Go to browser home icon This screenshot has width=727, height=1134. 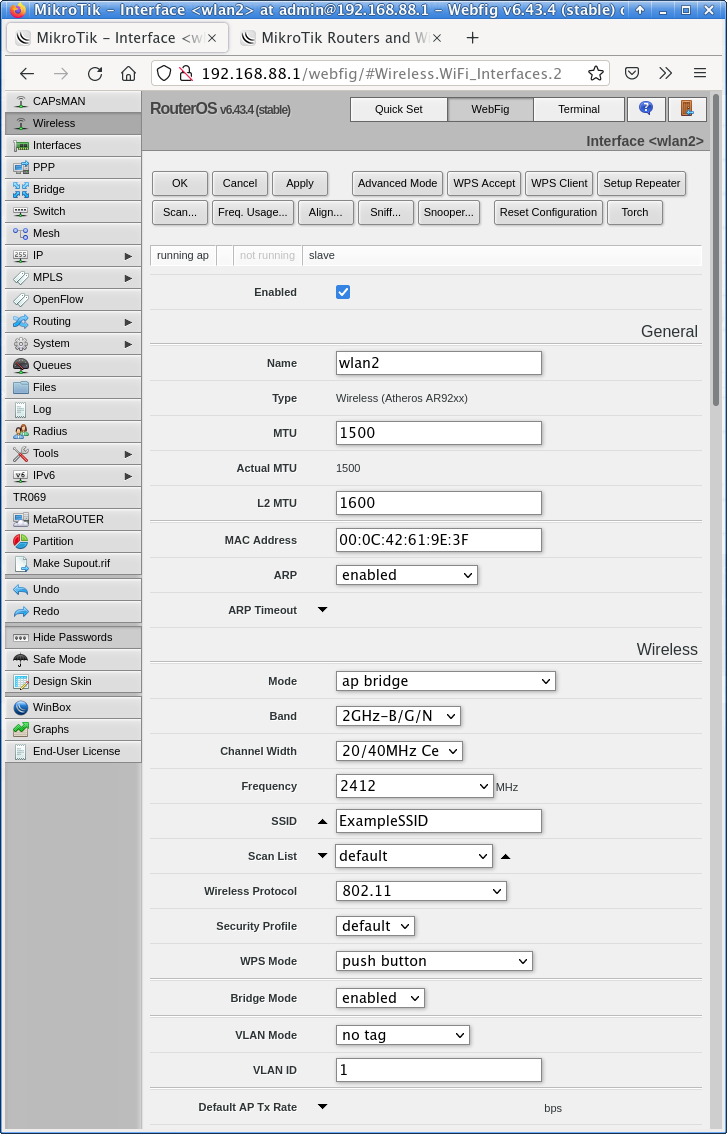pyautogui.click(x=128, y=73)
